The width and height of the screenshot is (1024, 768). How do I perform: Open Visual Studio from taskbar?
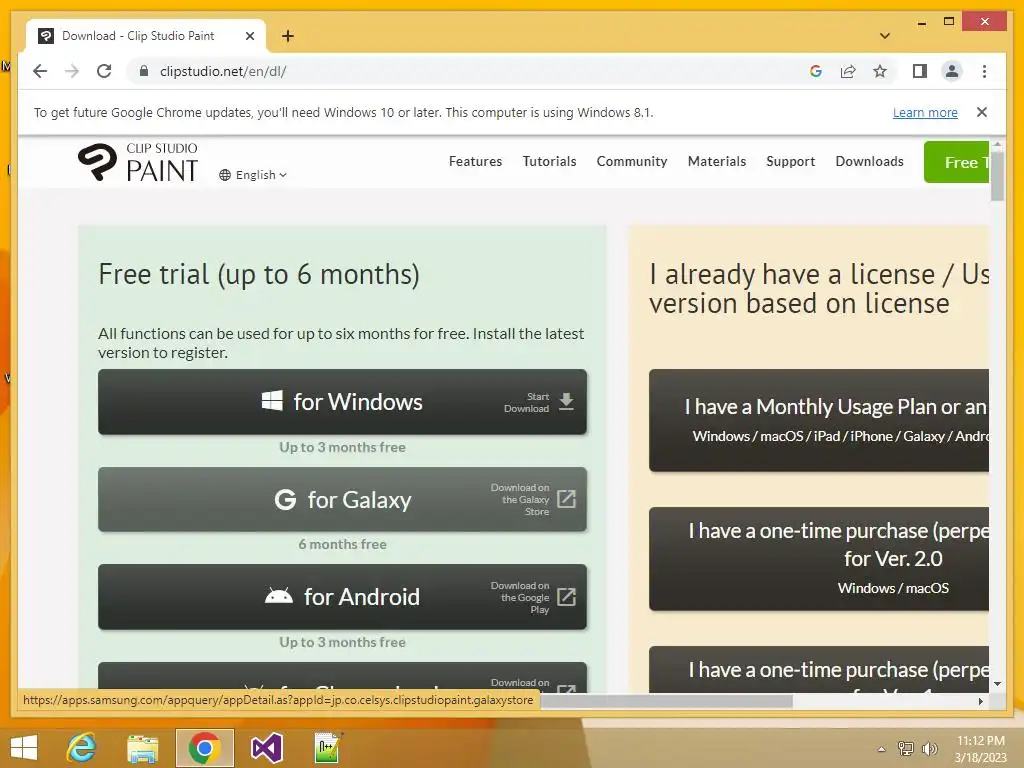coord(266,748)
